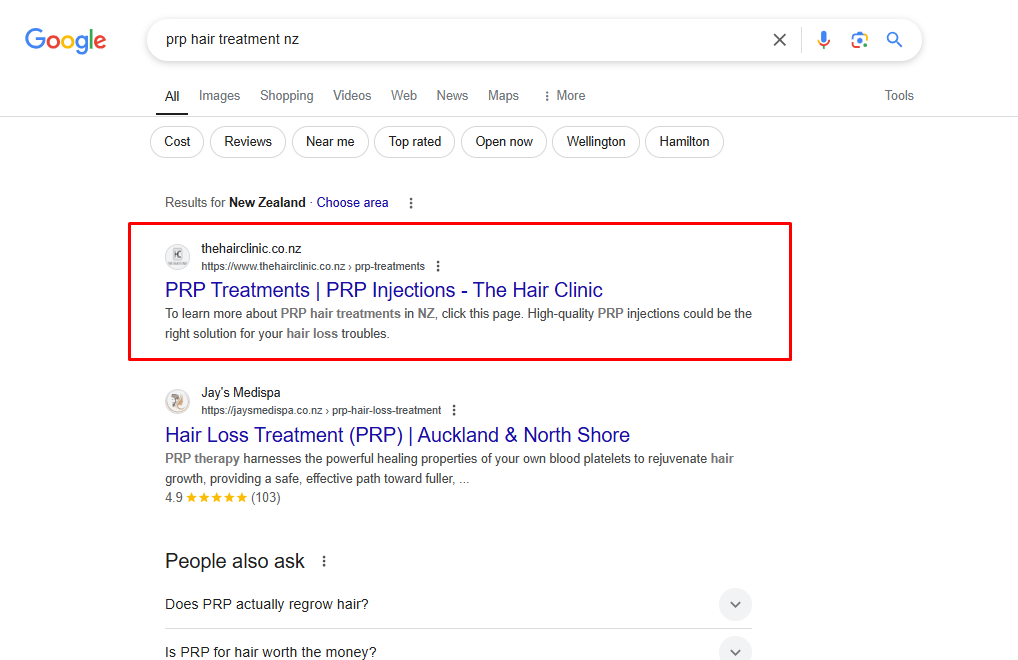Screen dimensions: 1018x660
Task: Open three-dot menu for Jay's Medispa result
Action: (x=454, y=410)
